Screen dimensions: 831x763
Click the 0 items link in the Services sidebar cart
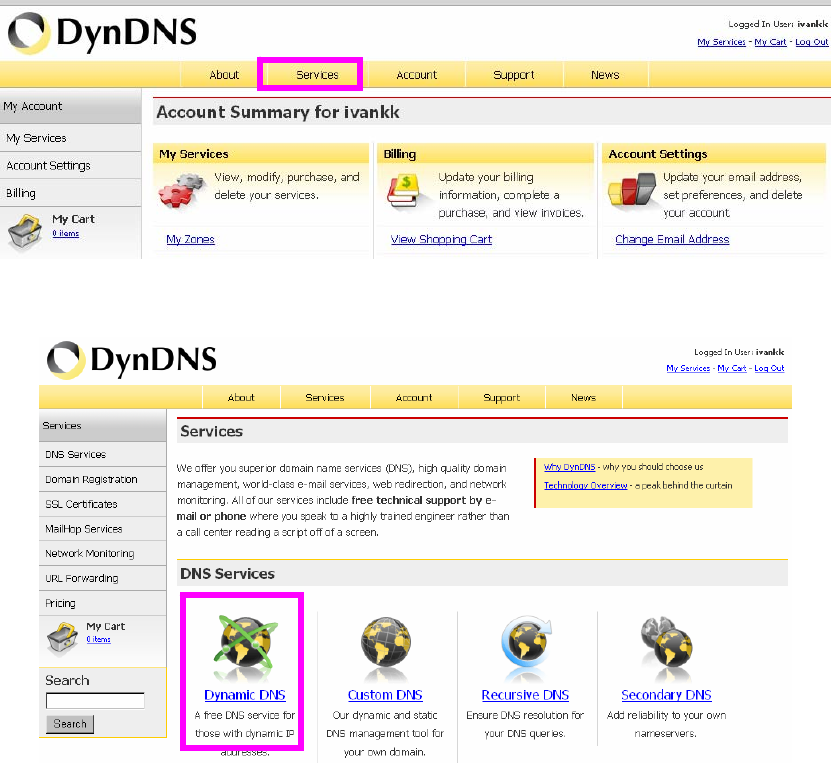click(x=99, y=640)
